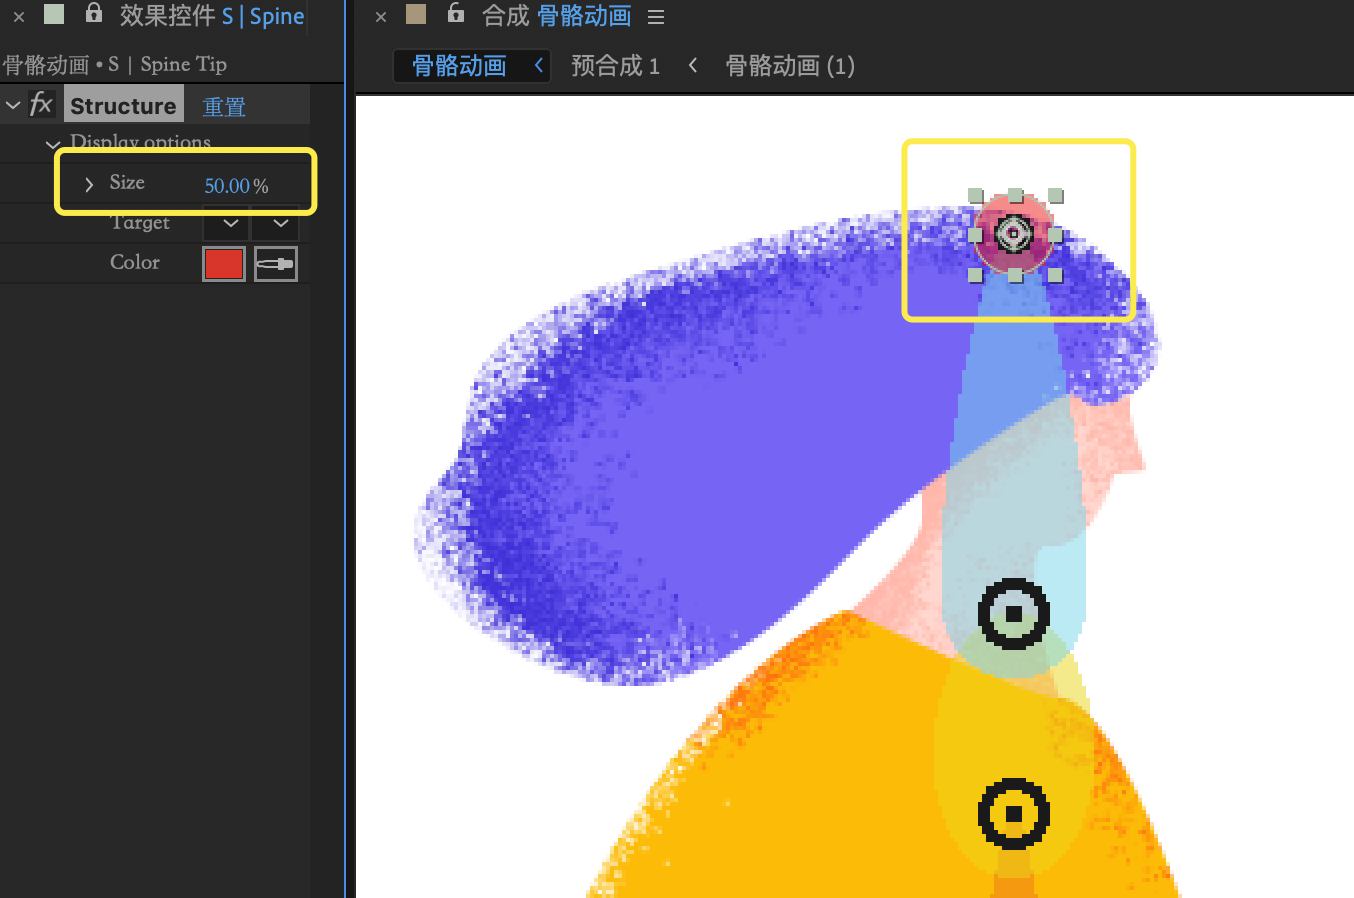
Task: Select the head spine tip controller
Action: 1013,234
